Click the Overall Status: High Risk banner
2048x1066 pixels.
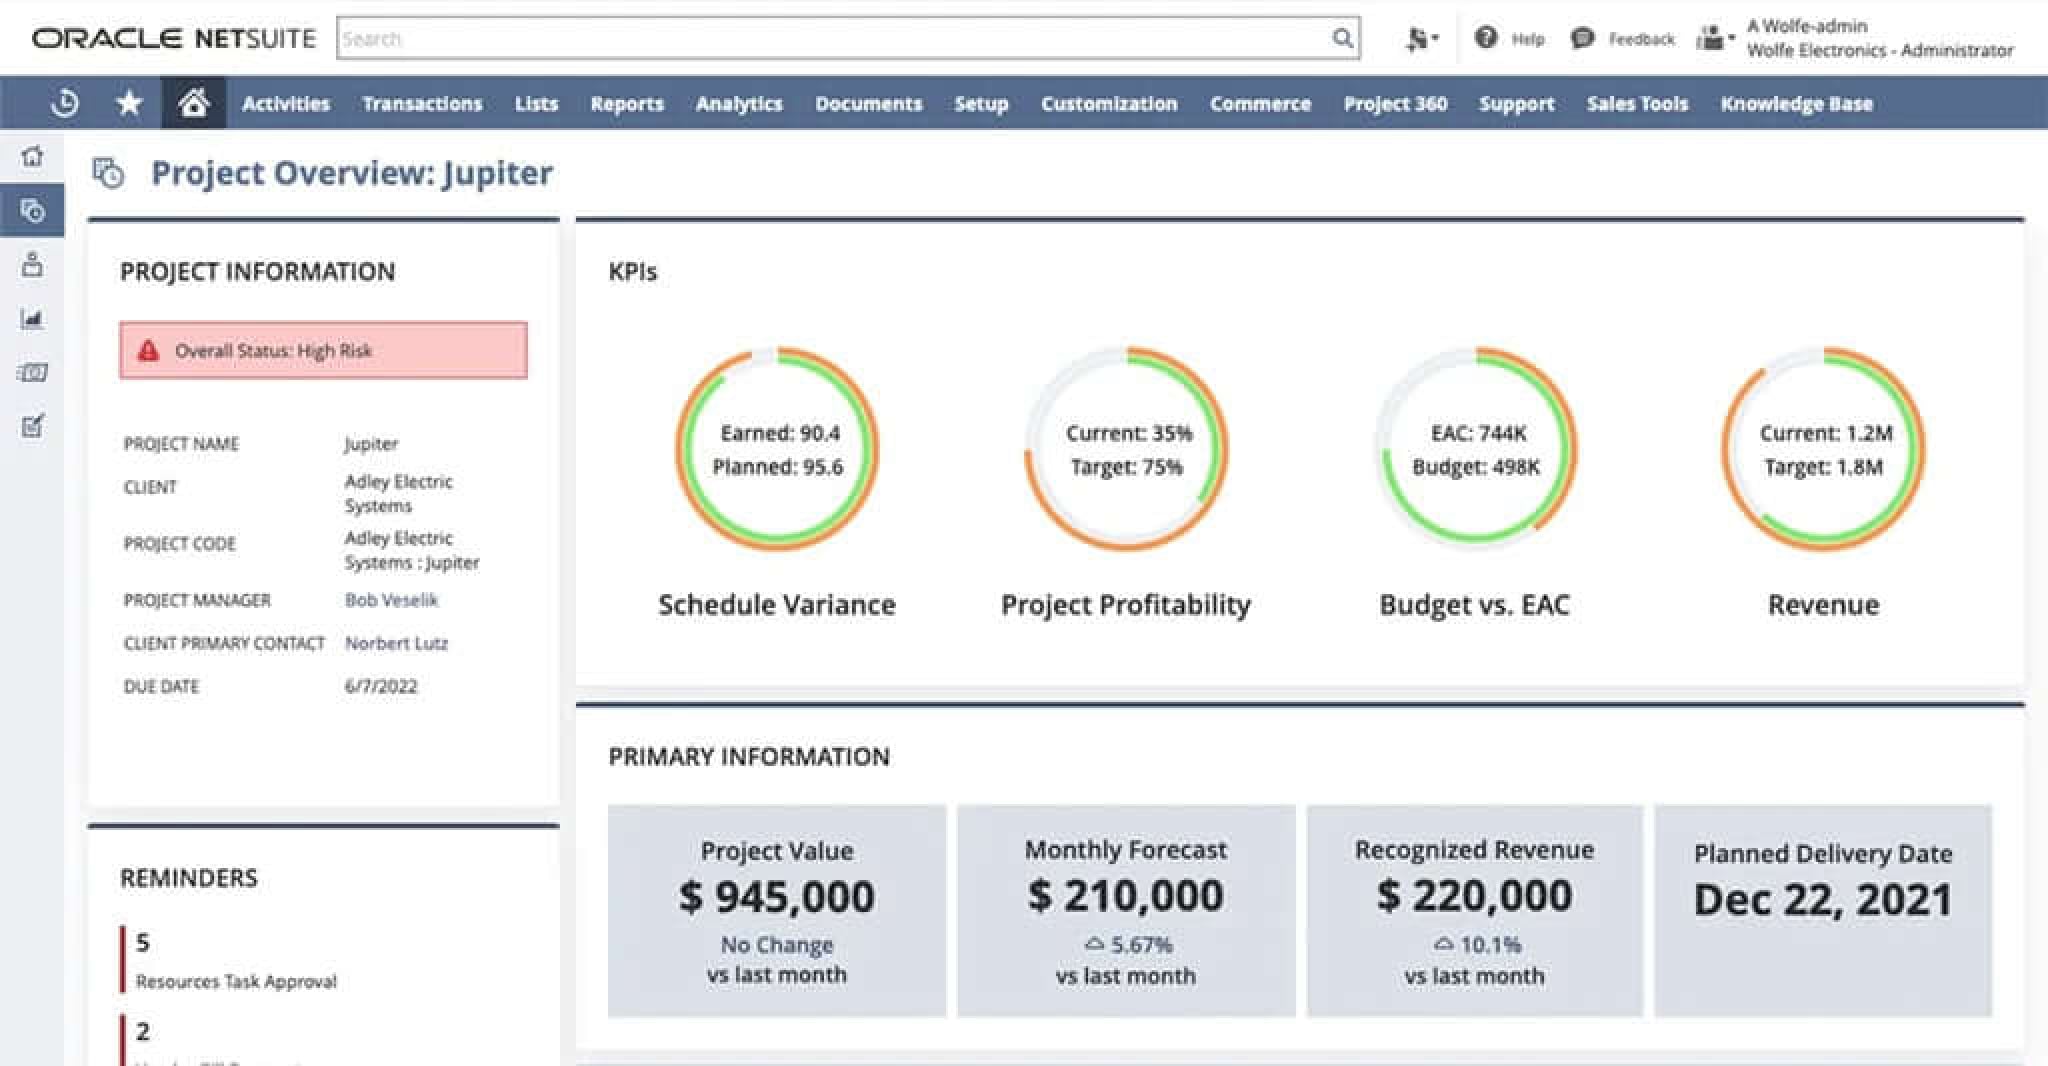pos(323,350)
